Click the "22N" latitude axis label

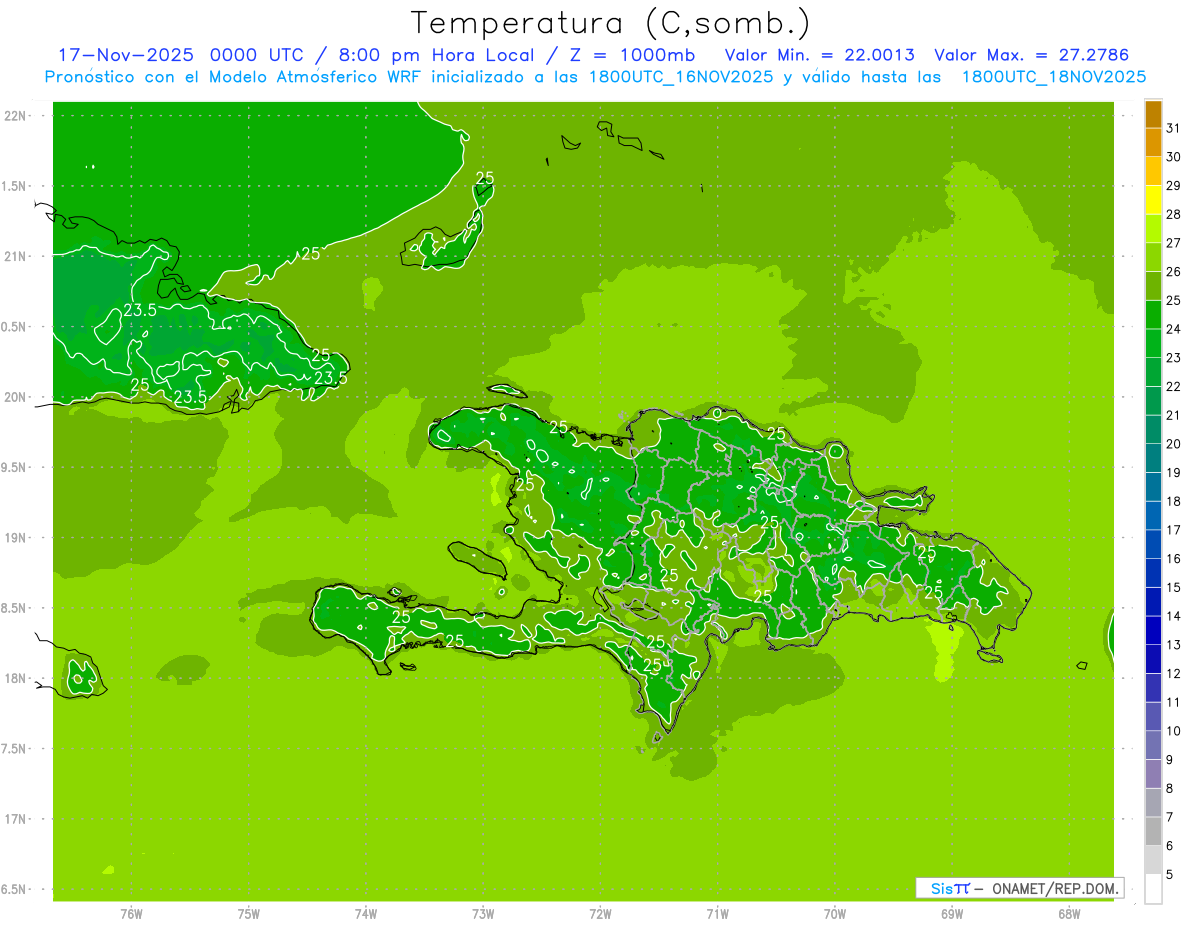pyautogui.click(x=17, y=115)
